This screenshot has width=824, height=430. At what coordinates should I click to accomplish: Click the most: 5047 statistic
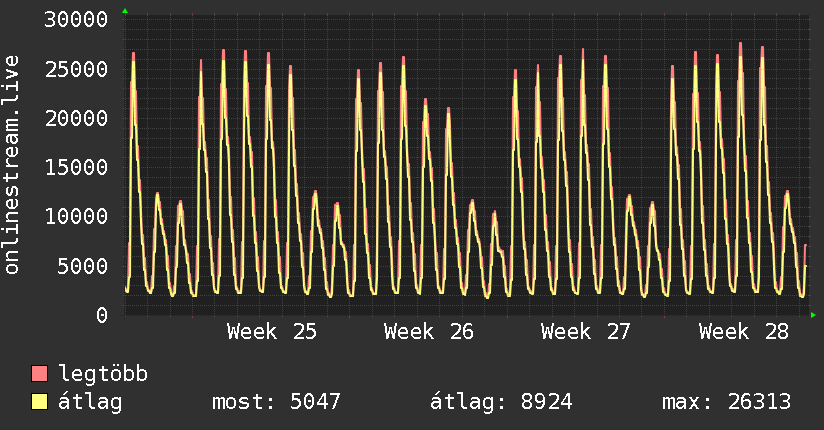[276, 402]
